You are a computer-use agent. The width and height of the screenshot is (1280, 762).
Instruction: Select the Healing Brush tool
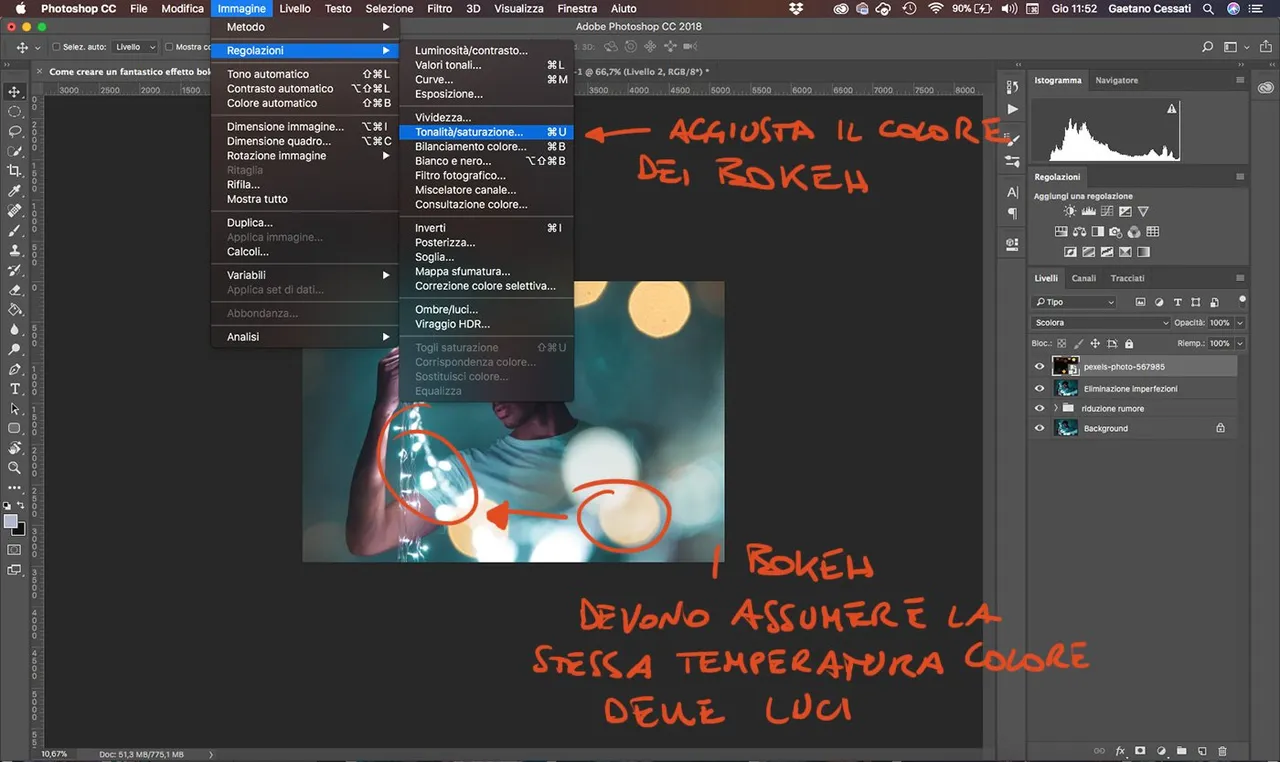(x=15, y=211)
